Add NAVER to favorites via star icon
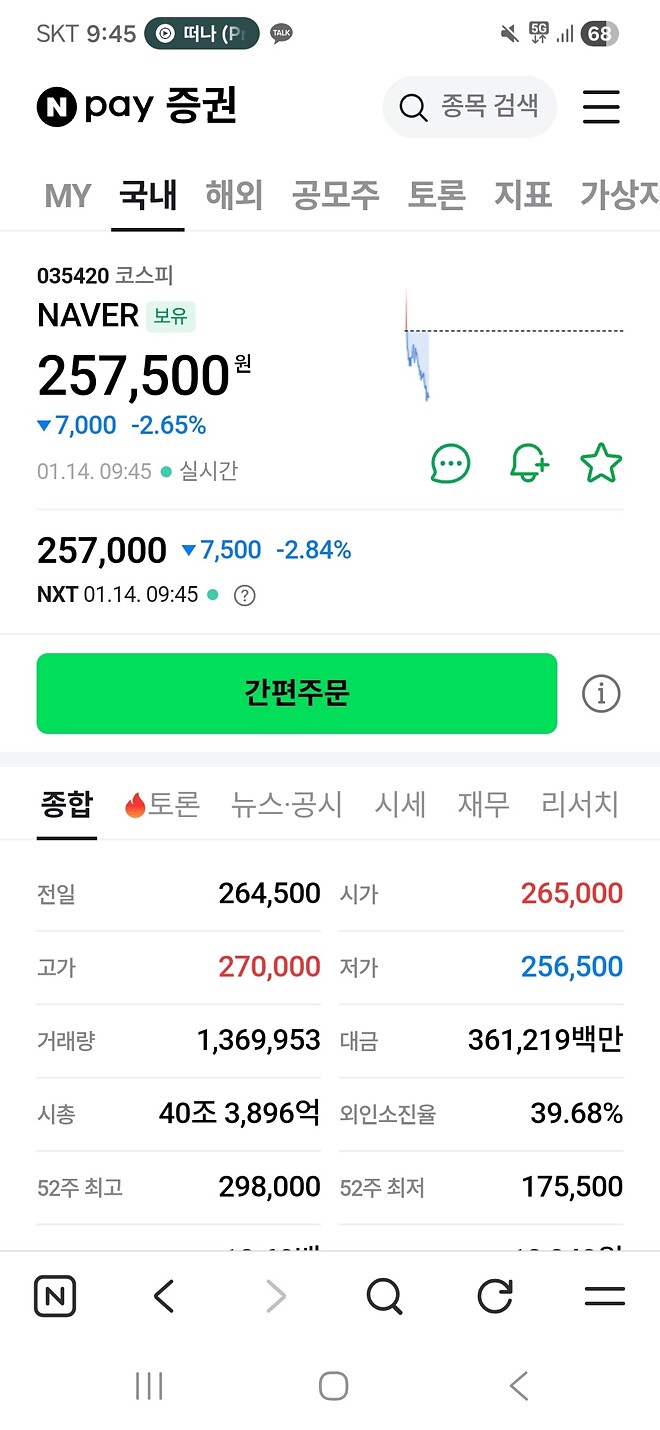Screen dimensions: 660x1430 tap(601, 463)
